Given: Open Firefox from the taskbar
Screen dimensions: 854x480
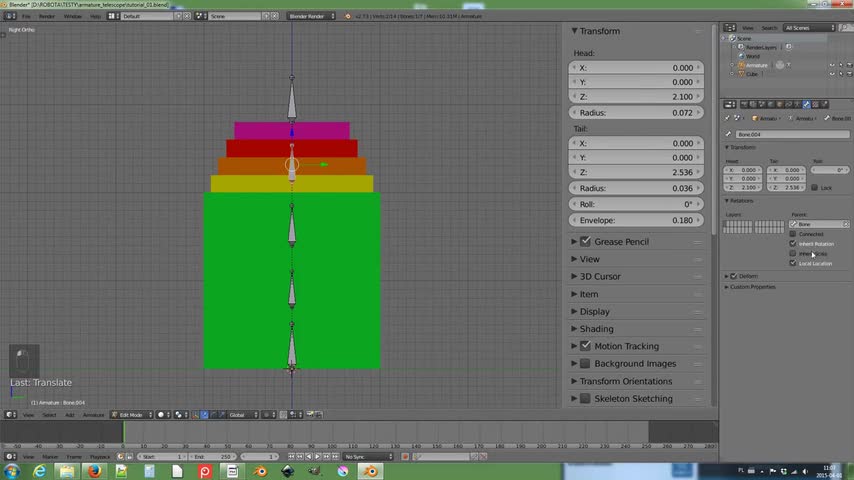Looking at the screenshot, I should [94, 471].
